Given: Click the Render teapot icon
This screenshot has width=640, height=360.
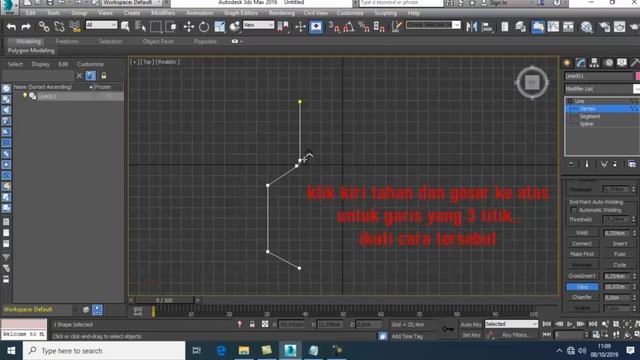Looking at the screenshot, I should coord(634,27).
